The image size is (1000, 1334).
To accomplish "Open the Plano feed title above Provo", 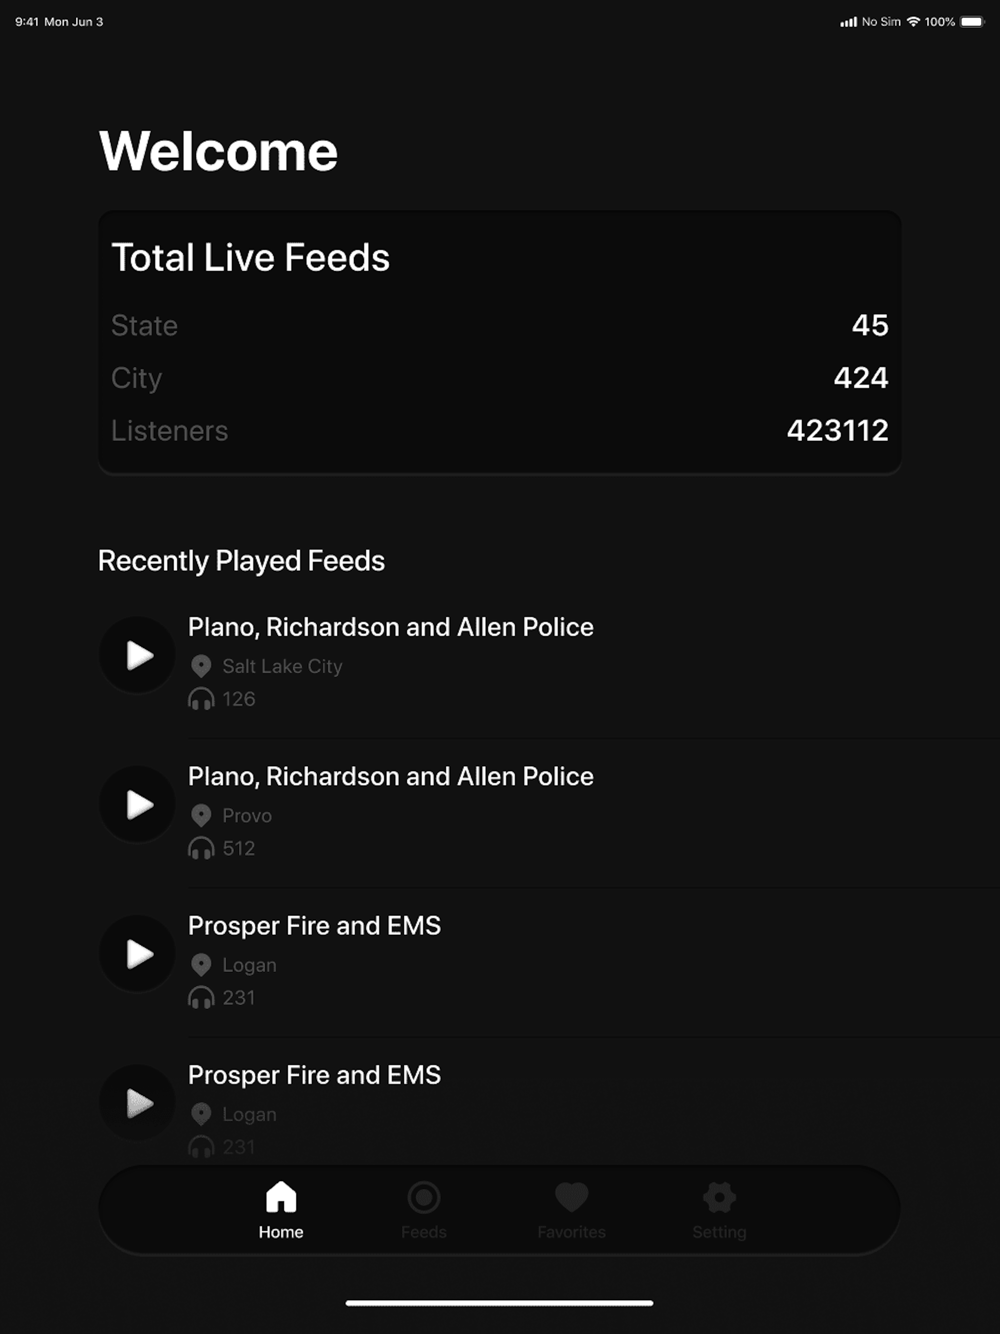I will 390,776.
